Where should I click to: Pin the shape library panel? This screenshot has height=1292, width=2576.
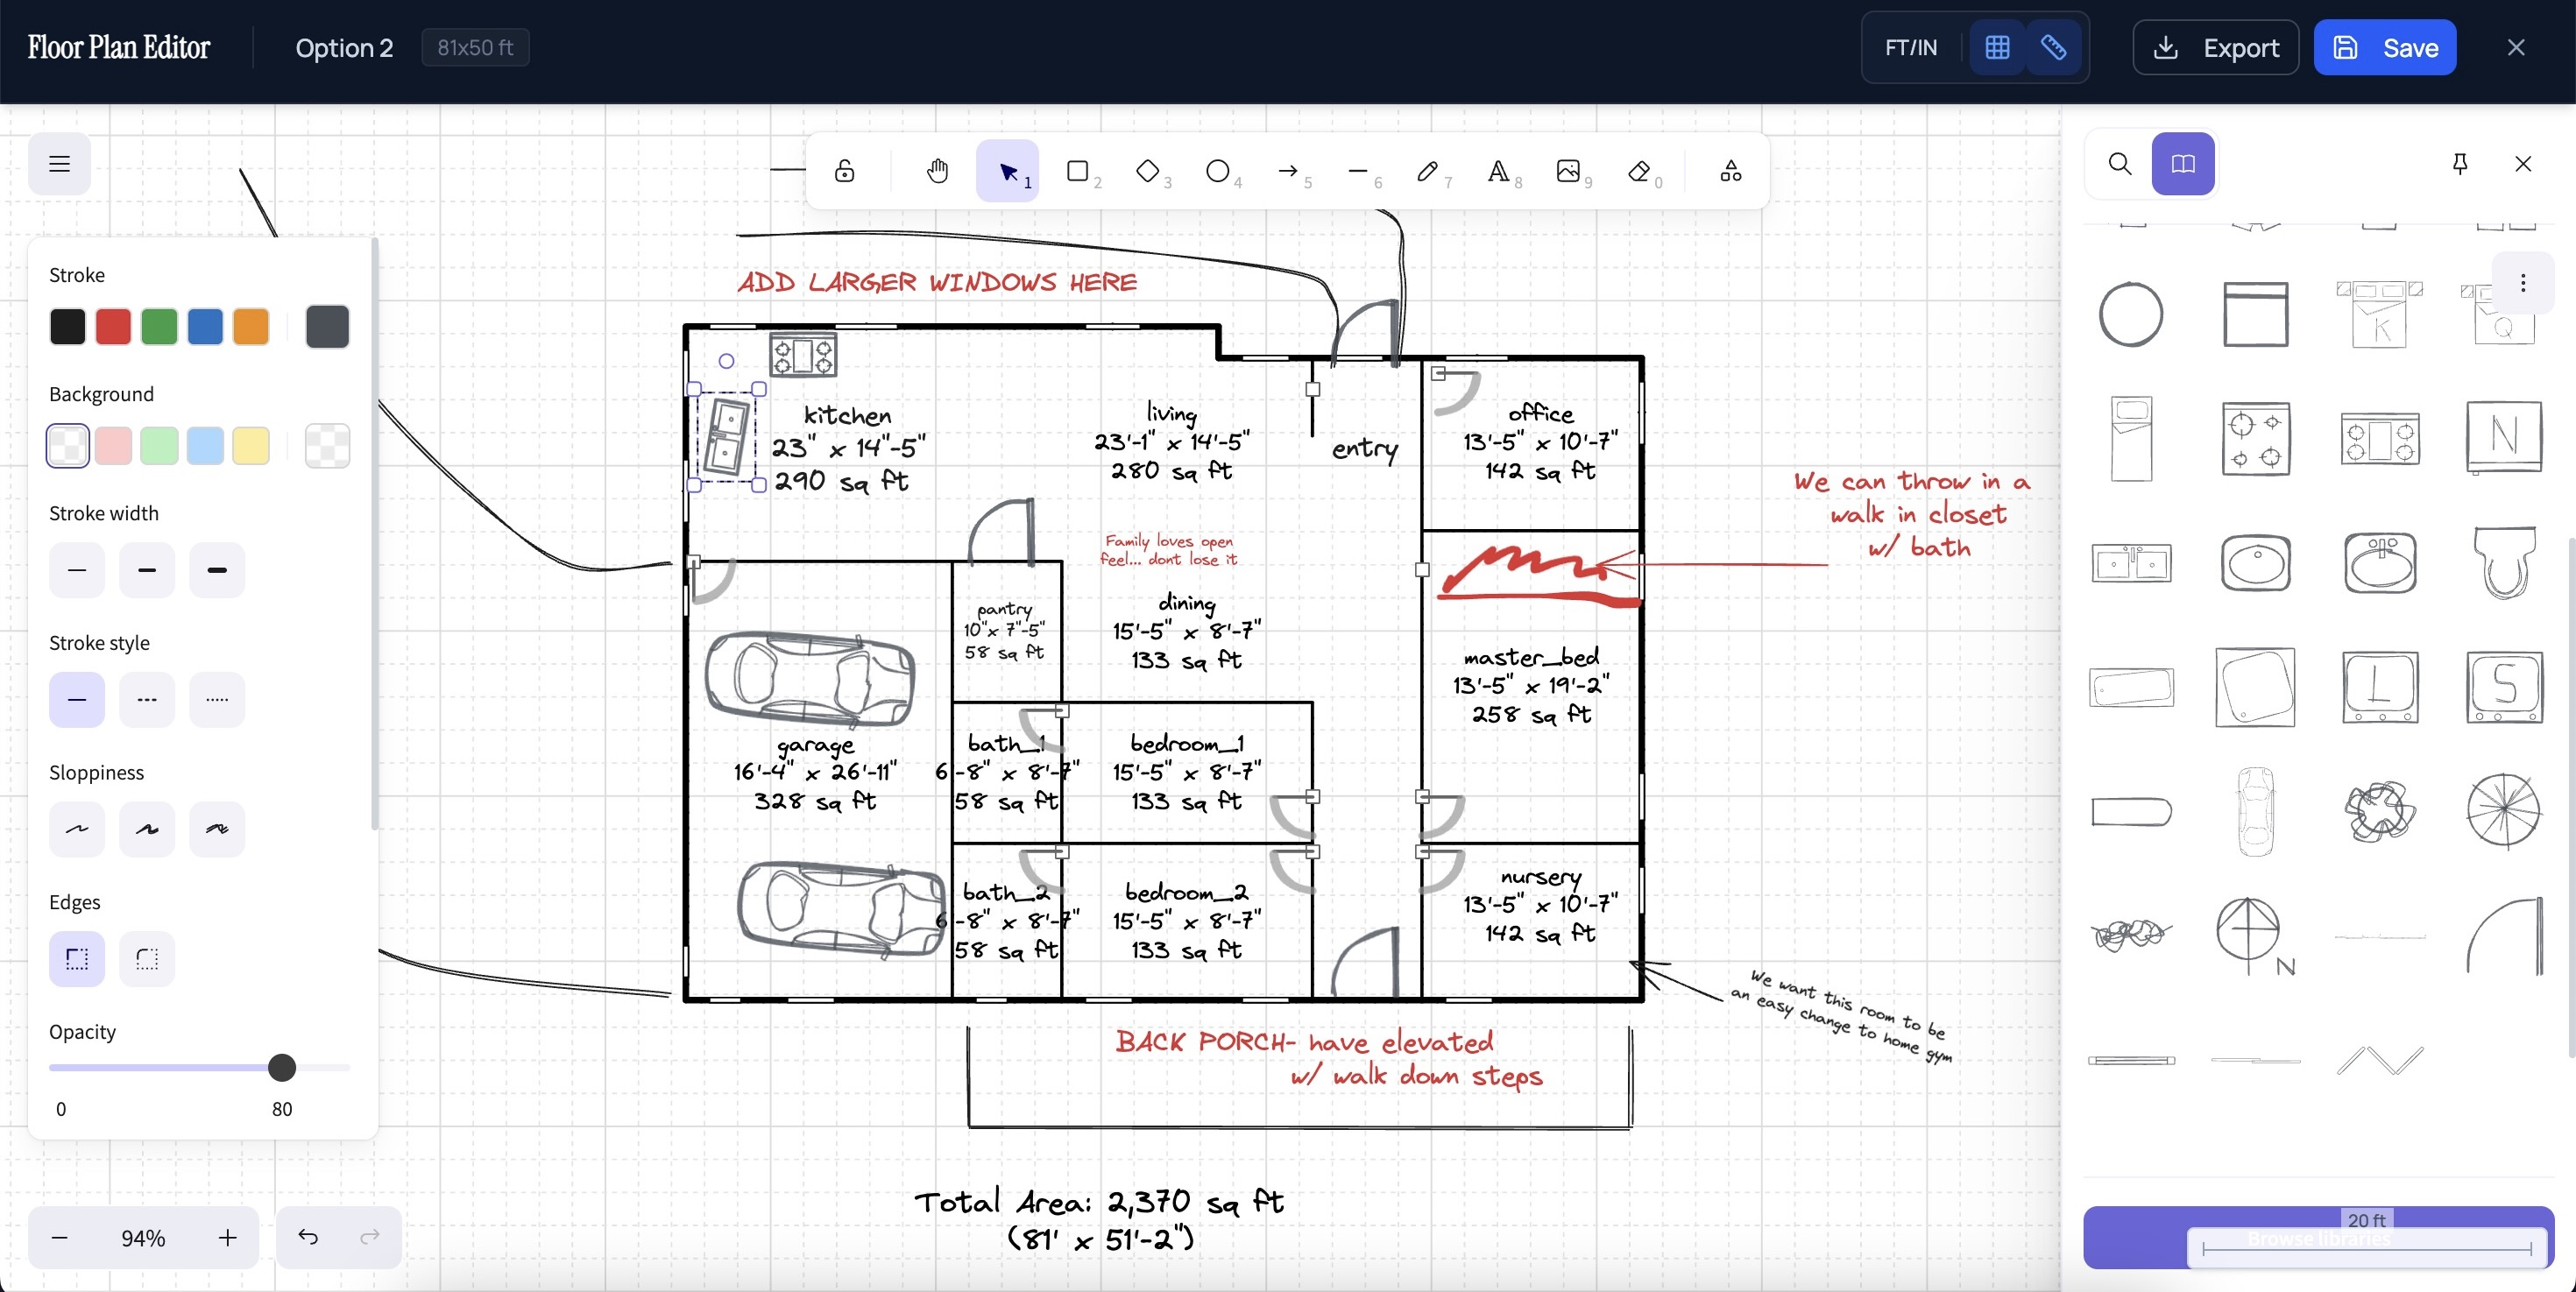tap(2460, 164)
